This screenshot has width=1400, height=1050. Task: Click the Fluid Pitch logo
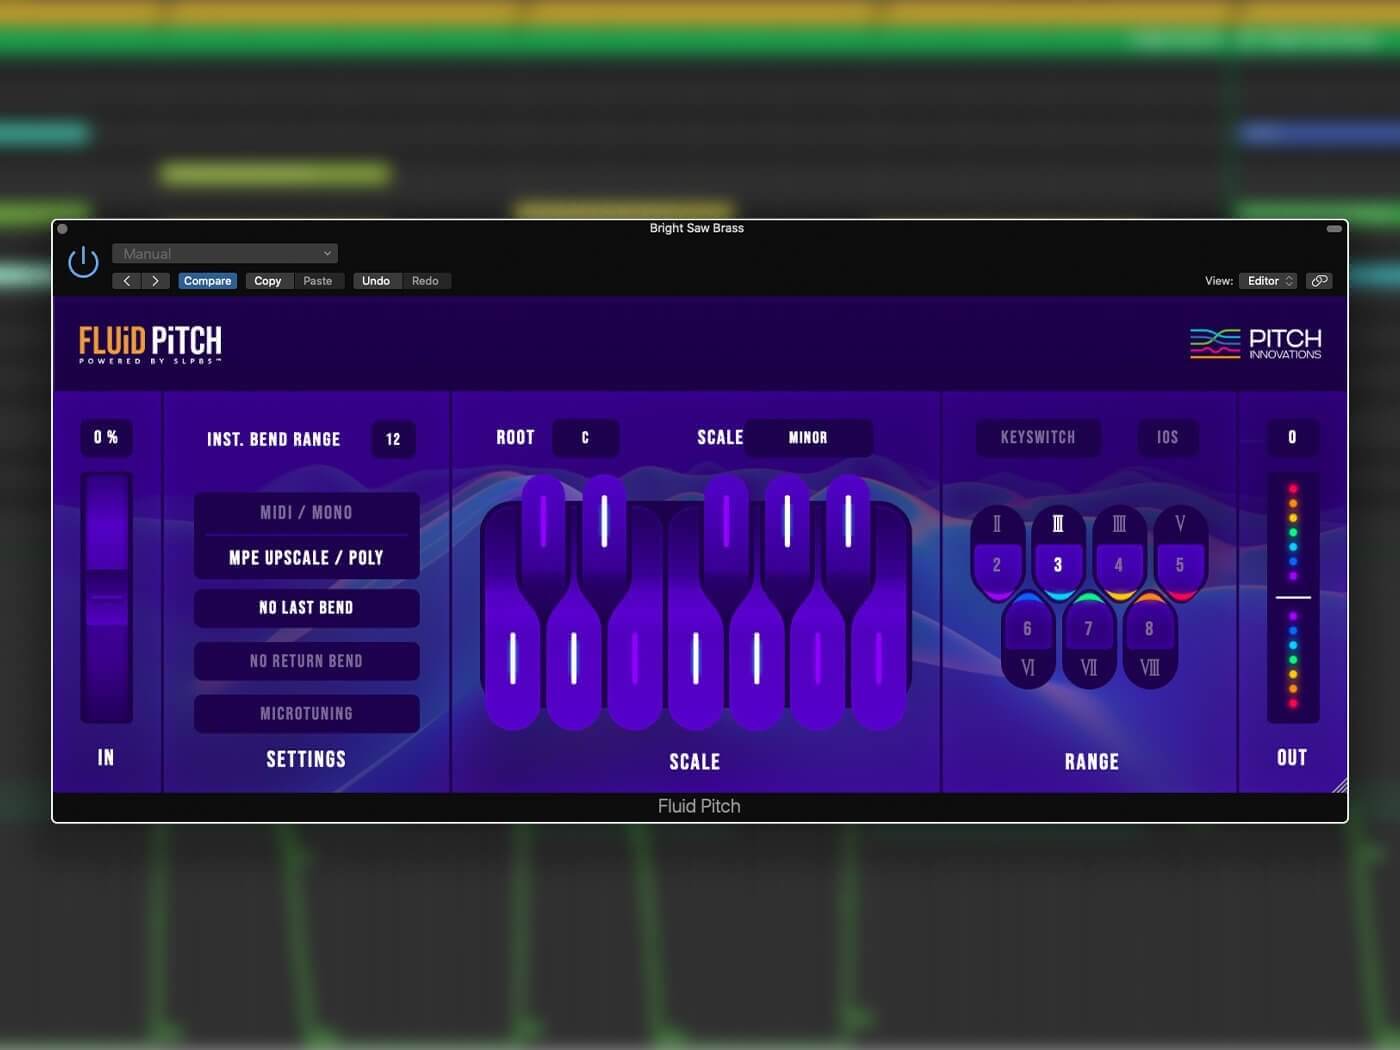click(x=150, y=343)
